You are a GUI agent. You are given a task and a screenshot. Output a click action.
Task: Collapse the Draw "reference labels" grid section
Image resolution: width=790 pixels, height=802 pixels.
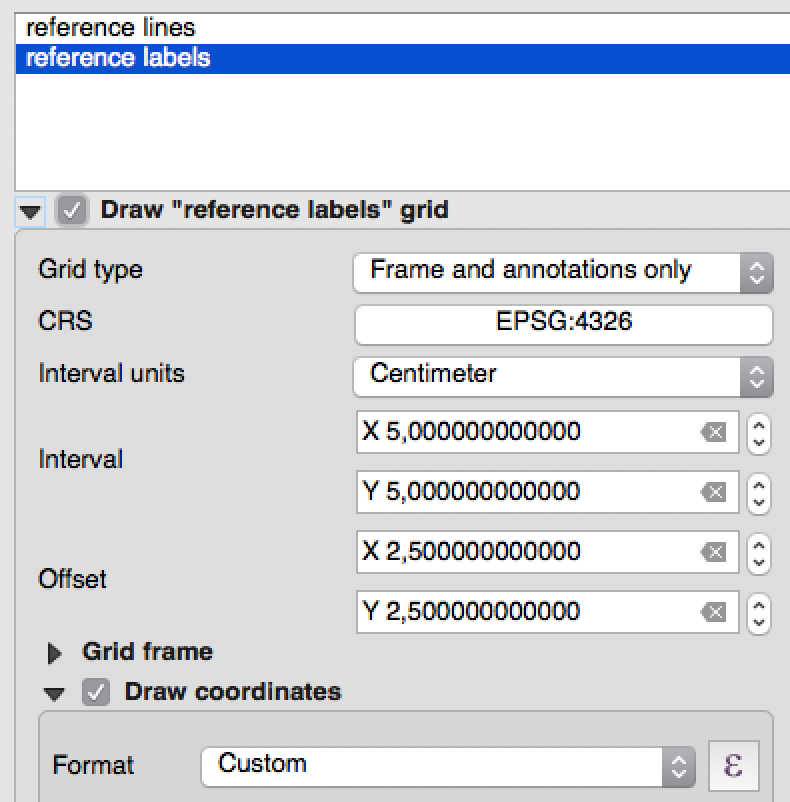32,212
